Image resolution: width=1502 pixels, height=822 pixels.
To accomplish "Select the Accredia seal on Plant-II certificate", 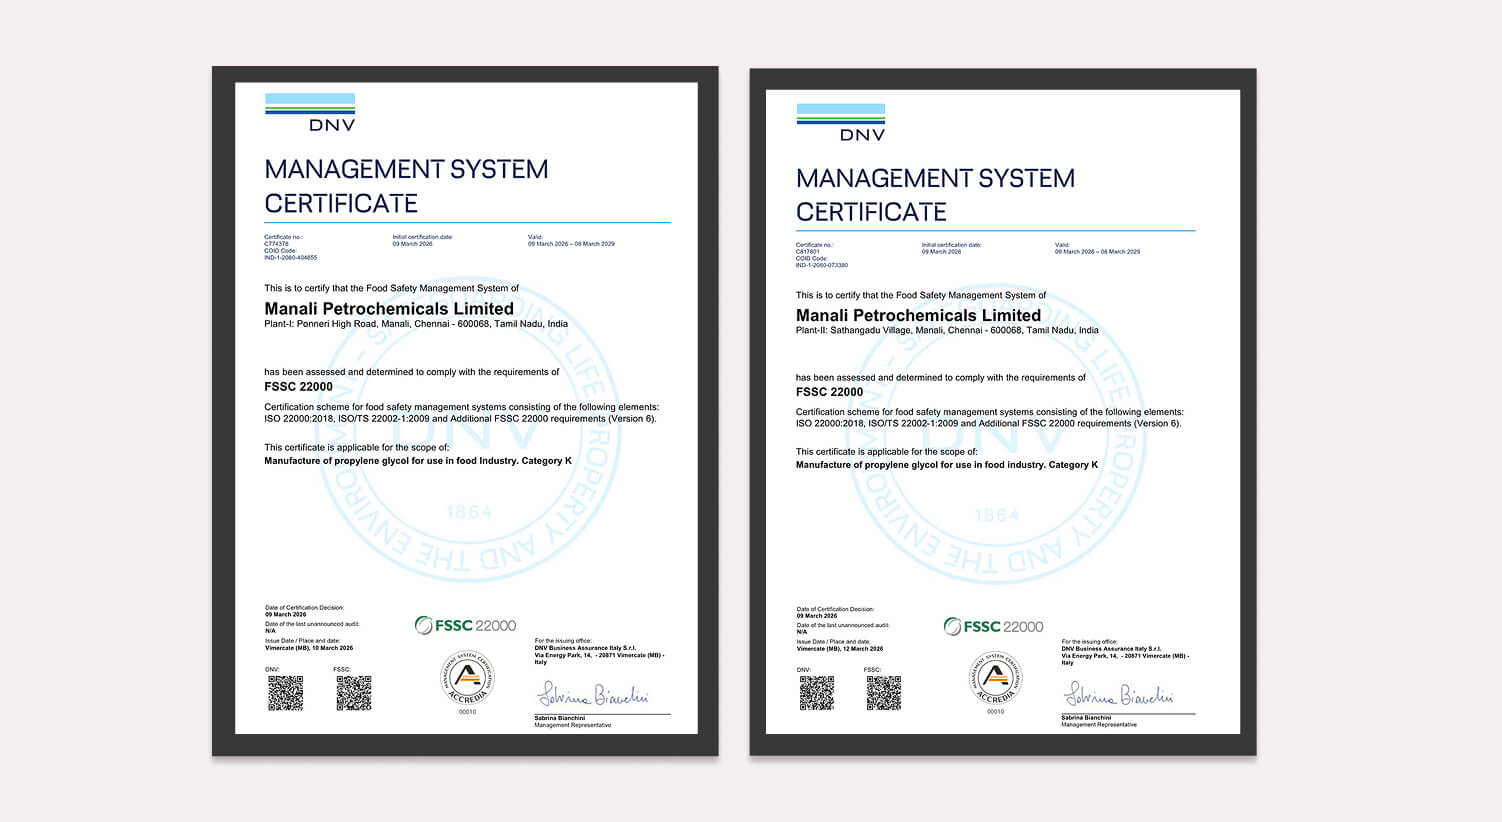I will (995, 679).
